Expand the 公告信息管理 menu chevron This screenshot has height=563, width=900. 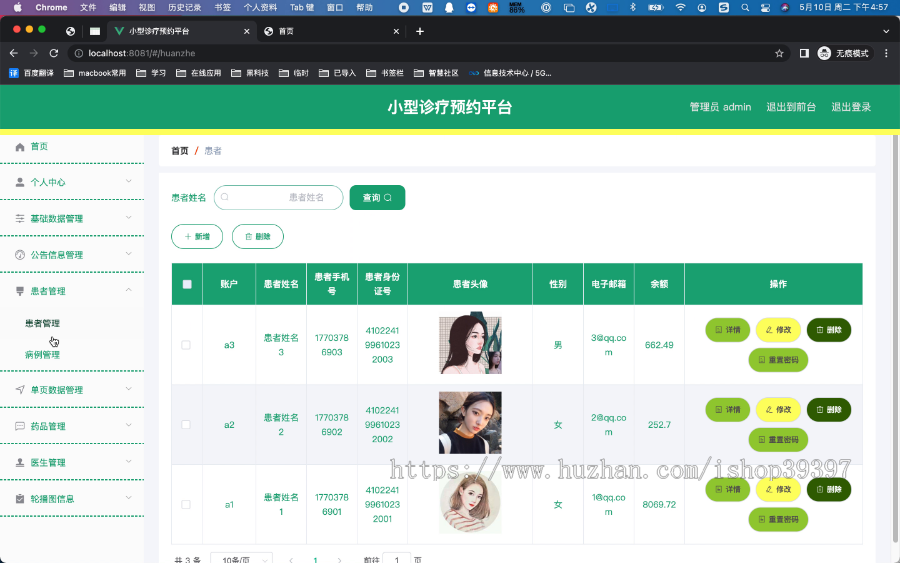click(129, 254)
